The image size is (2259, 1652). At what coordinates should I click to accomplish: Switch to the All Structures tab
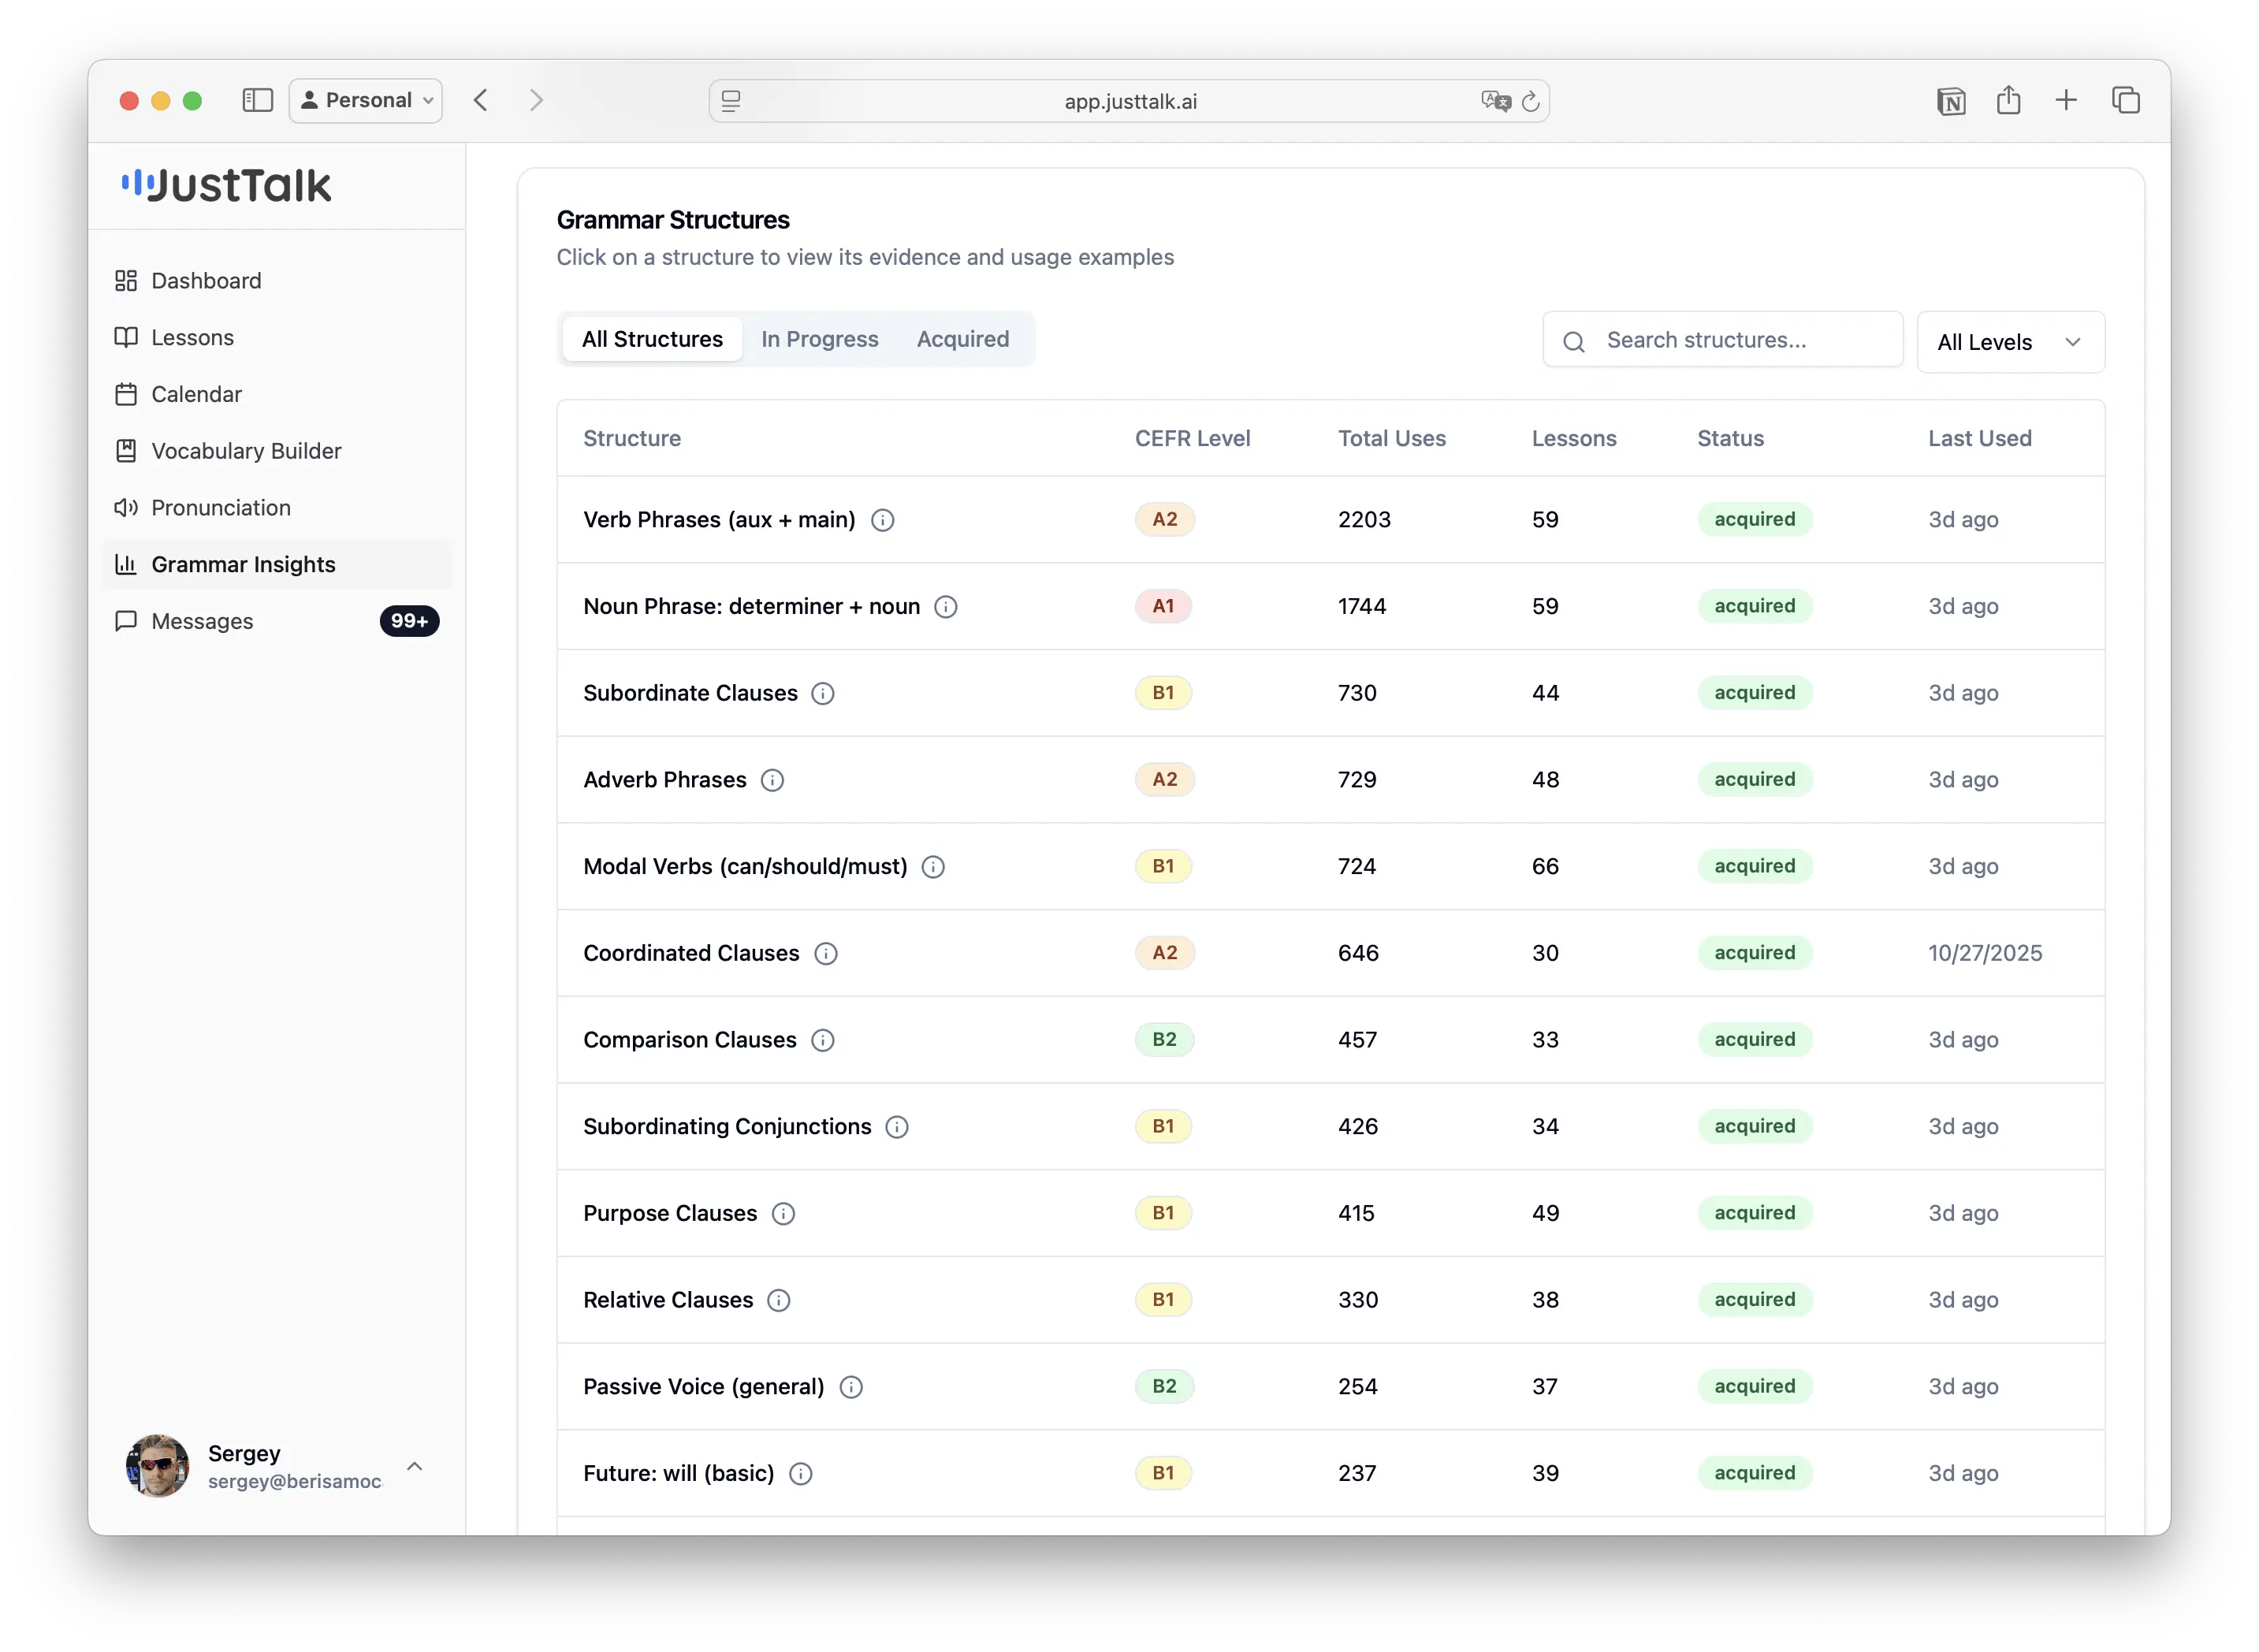(x=652, y=339)
